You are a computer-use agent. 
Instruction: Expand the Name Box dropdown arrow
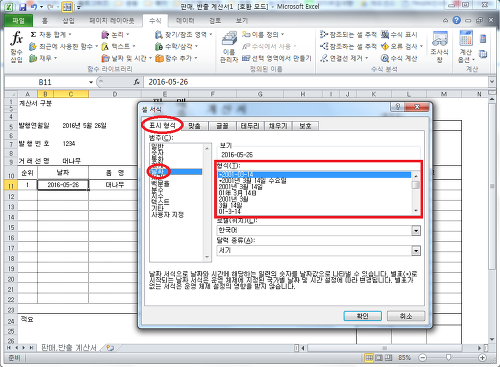tap(91, 82)
